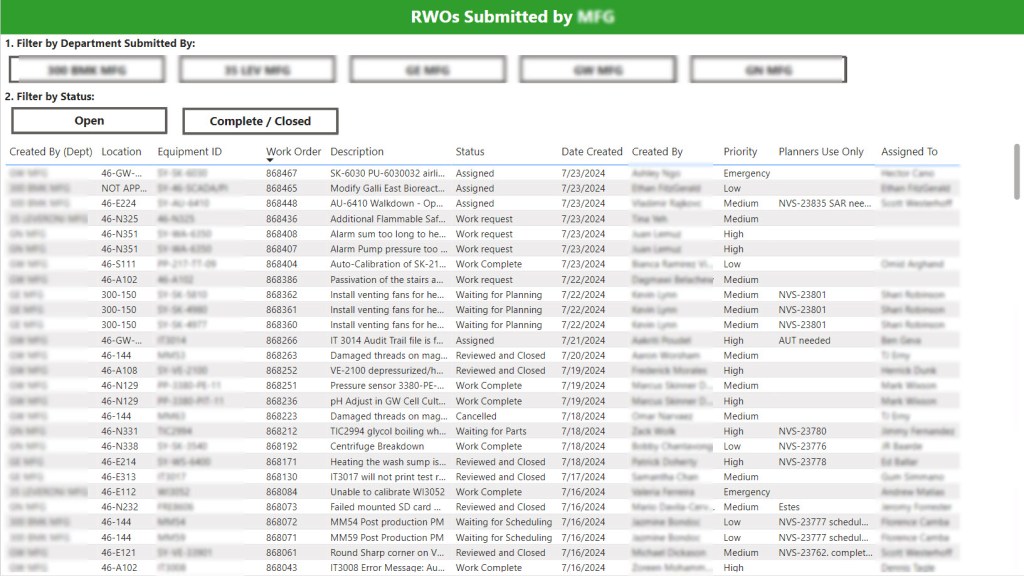Click the Assigned To column header
This screenshot has height=576, width=1024.
pyautogui.click(x=909, y=152)
